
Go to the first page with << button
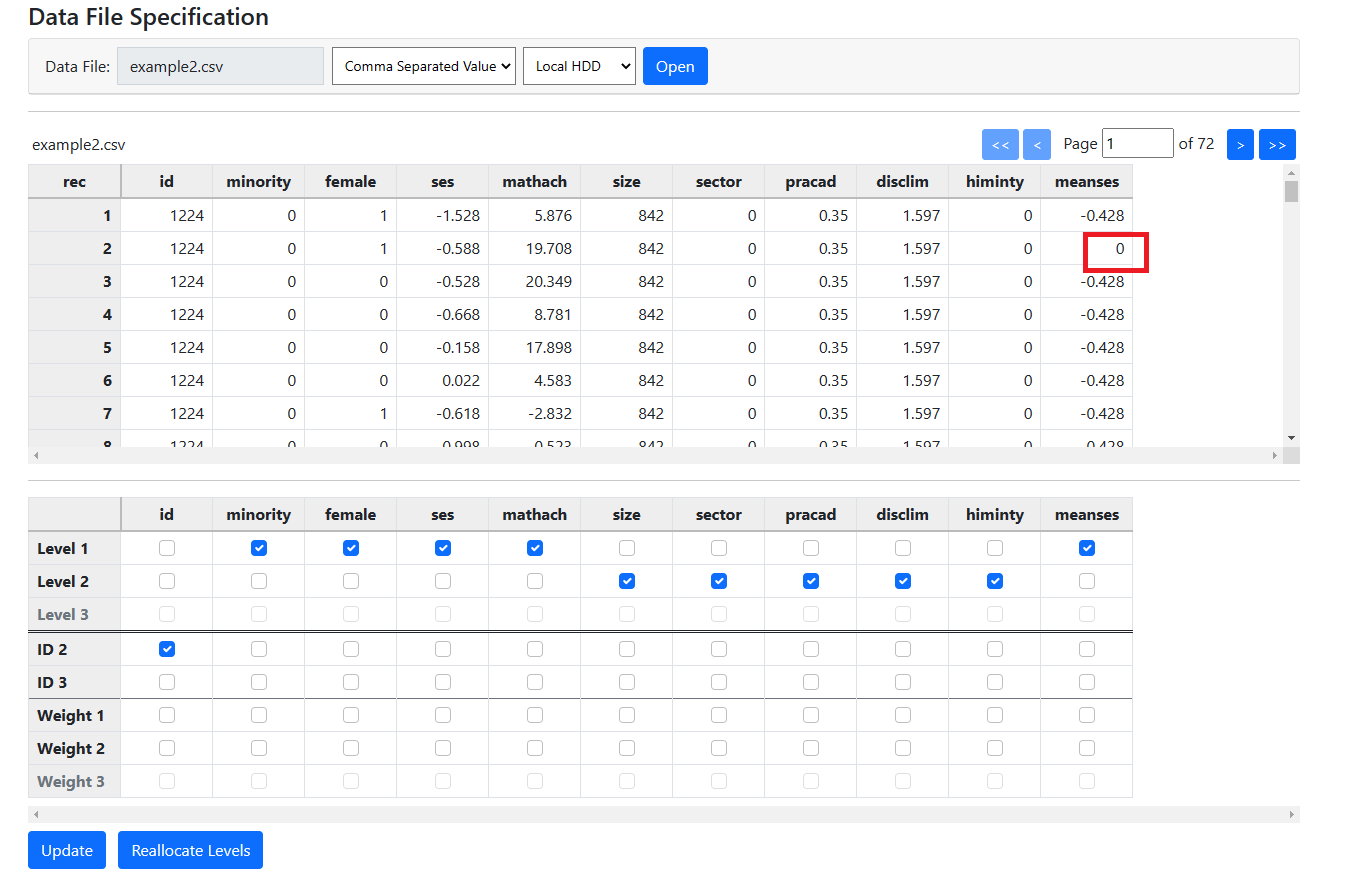1000,145
